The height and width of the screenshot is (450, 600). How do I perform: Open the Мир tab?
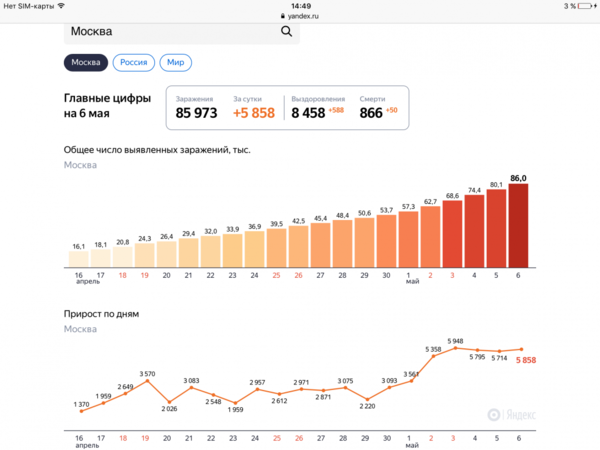coord(176,63)
